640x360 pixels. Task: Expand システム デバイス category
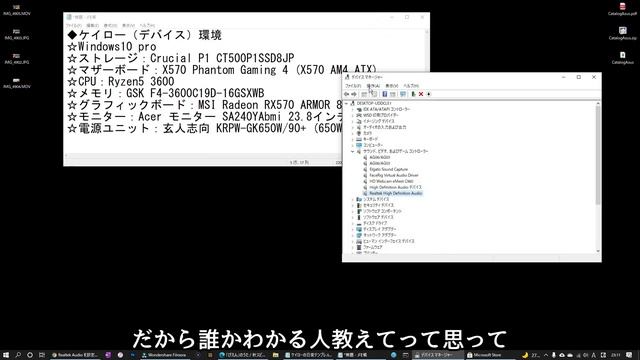[x=353, y=199]
